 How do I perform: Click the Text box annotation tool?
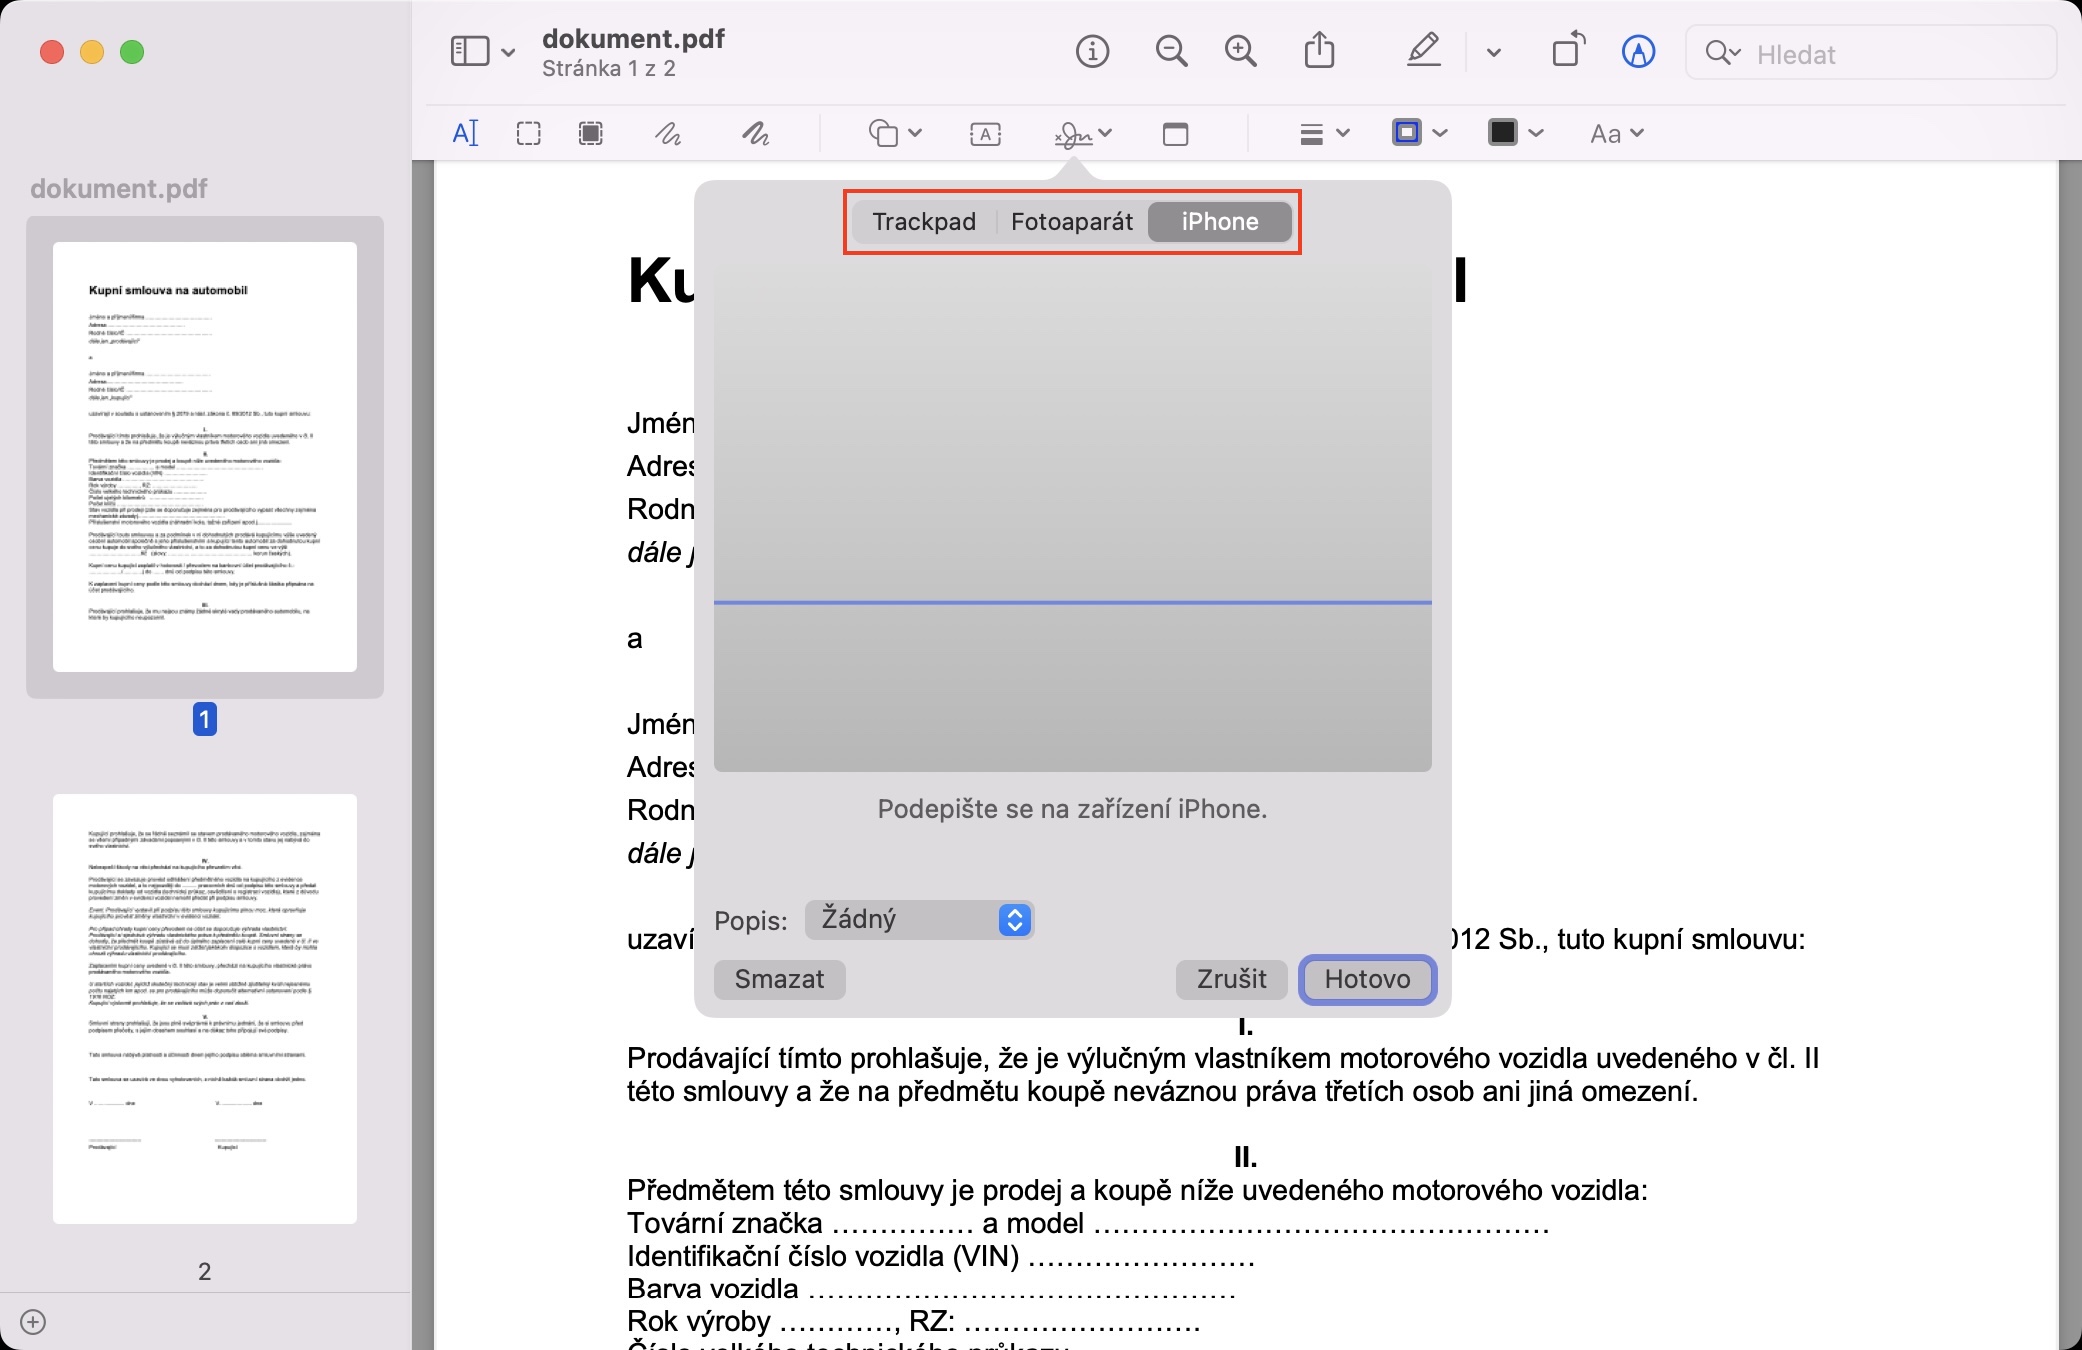click(985, 133)
